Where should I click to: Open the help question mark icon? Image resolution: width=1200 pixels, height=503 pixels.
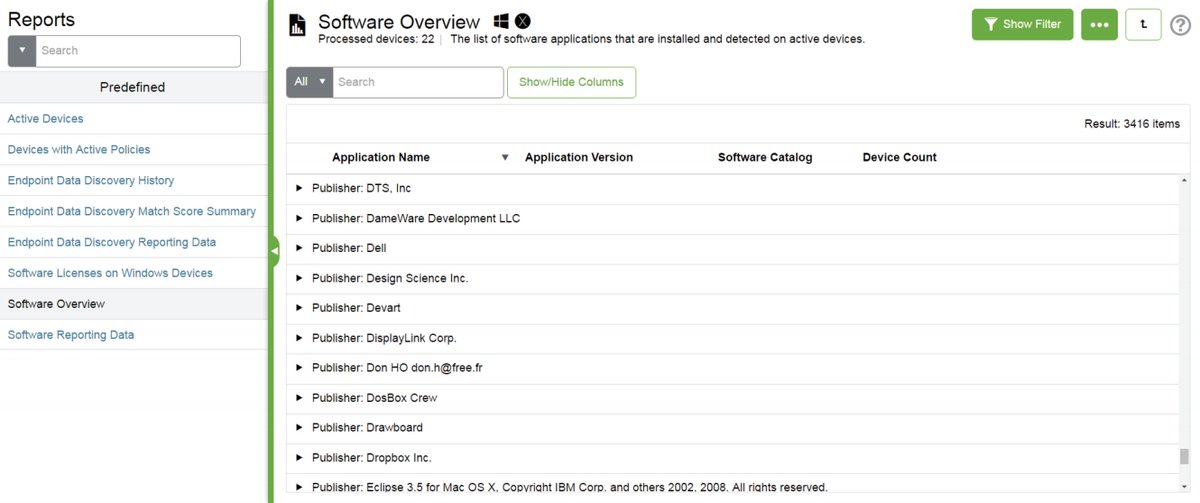point(1180,25)
